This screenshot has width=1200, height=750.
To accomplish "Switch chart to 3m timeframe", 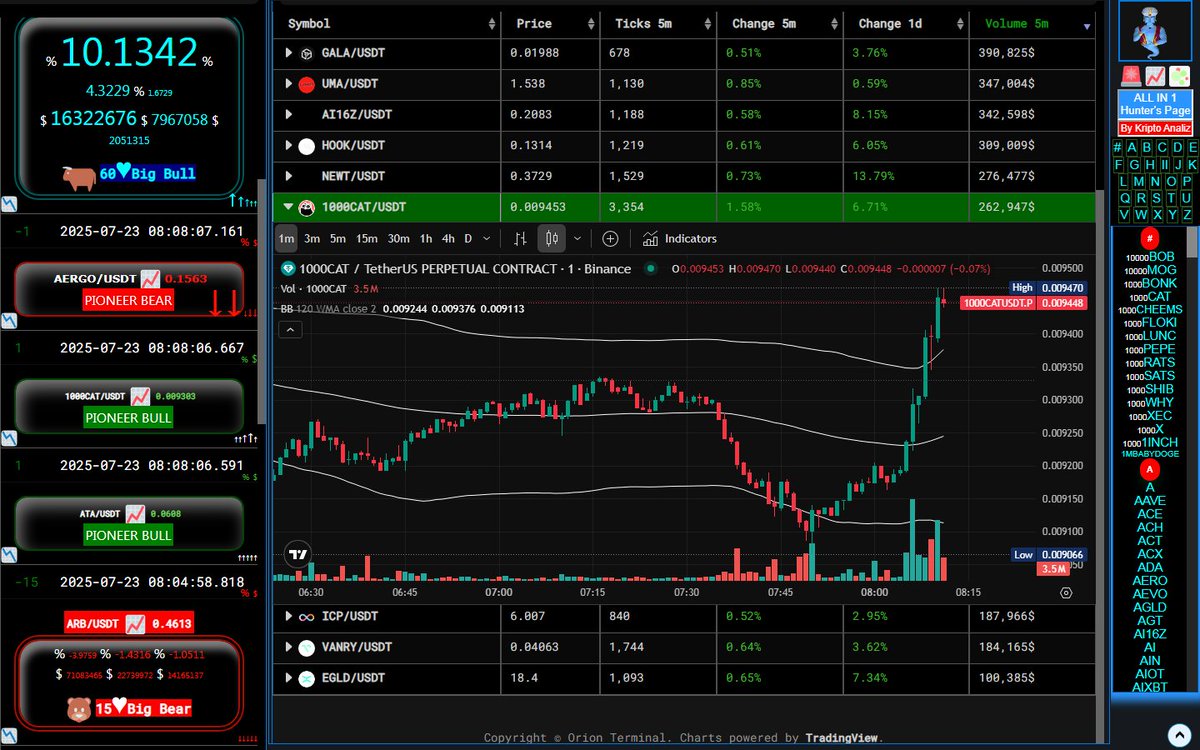I will (x=312, y=239).
